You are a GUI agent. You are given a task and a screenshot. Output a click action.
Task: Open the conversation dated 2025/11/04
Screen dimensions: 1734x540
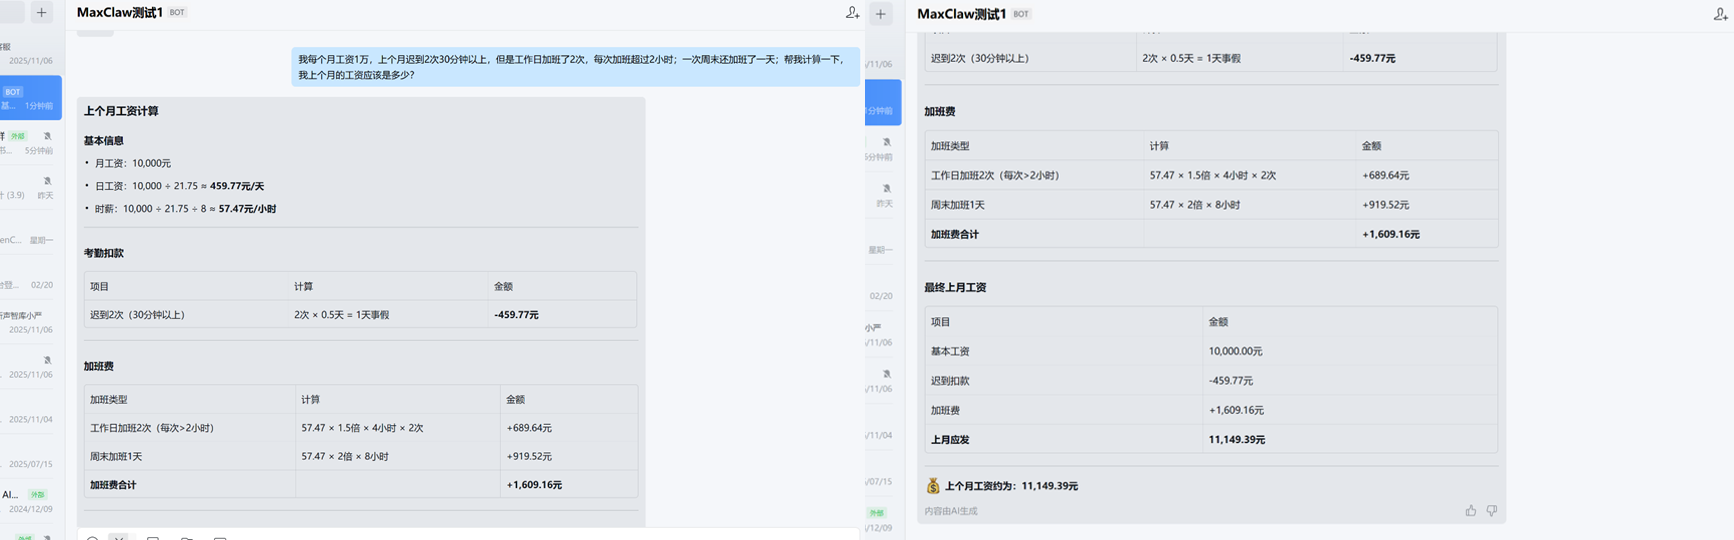point(30,419)
